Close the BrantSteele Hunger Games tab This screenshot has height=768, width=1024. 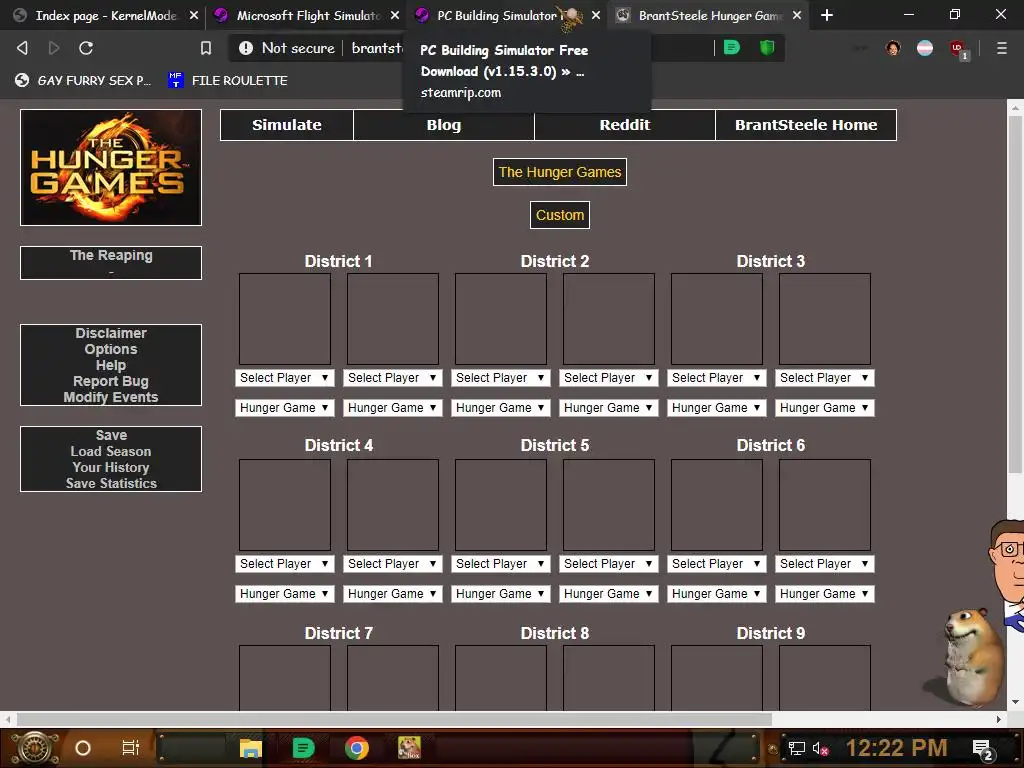[797, 15]
